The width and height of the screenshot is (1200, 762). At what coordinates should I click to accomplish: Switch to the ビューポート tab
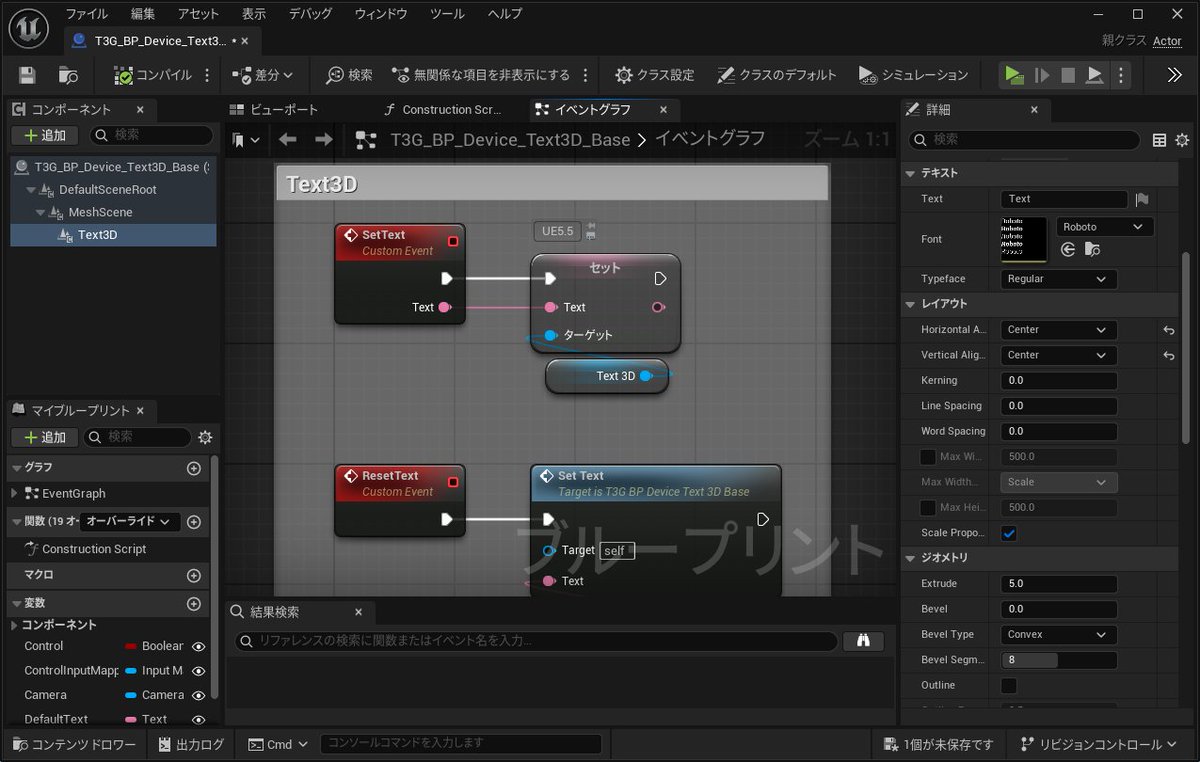[x=273, y=110]
